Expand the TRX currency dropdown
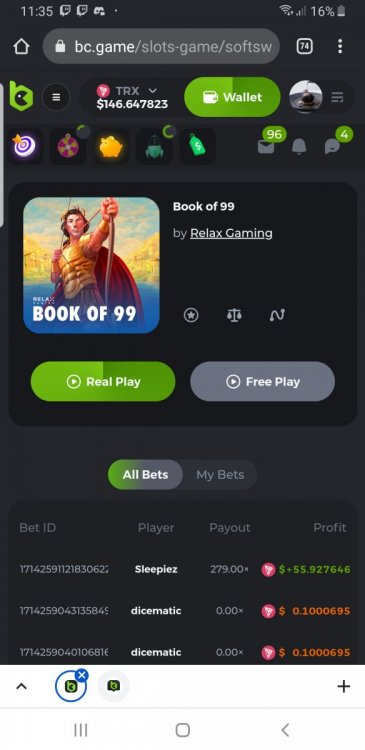This screenshot has height=750, width=365. click(133, 97)
